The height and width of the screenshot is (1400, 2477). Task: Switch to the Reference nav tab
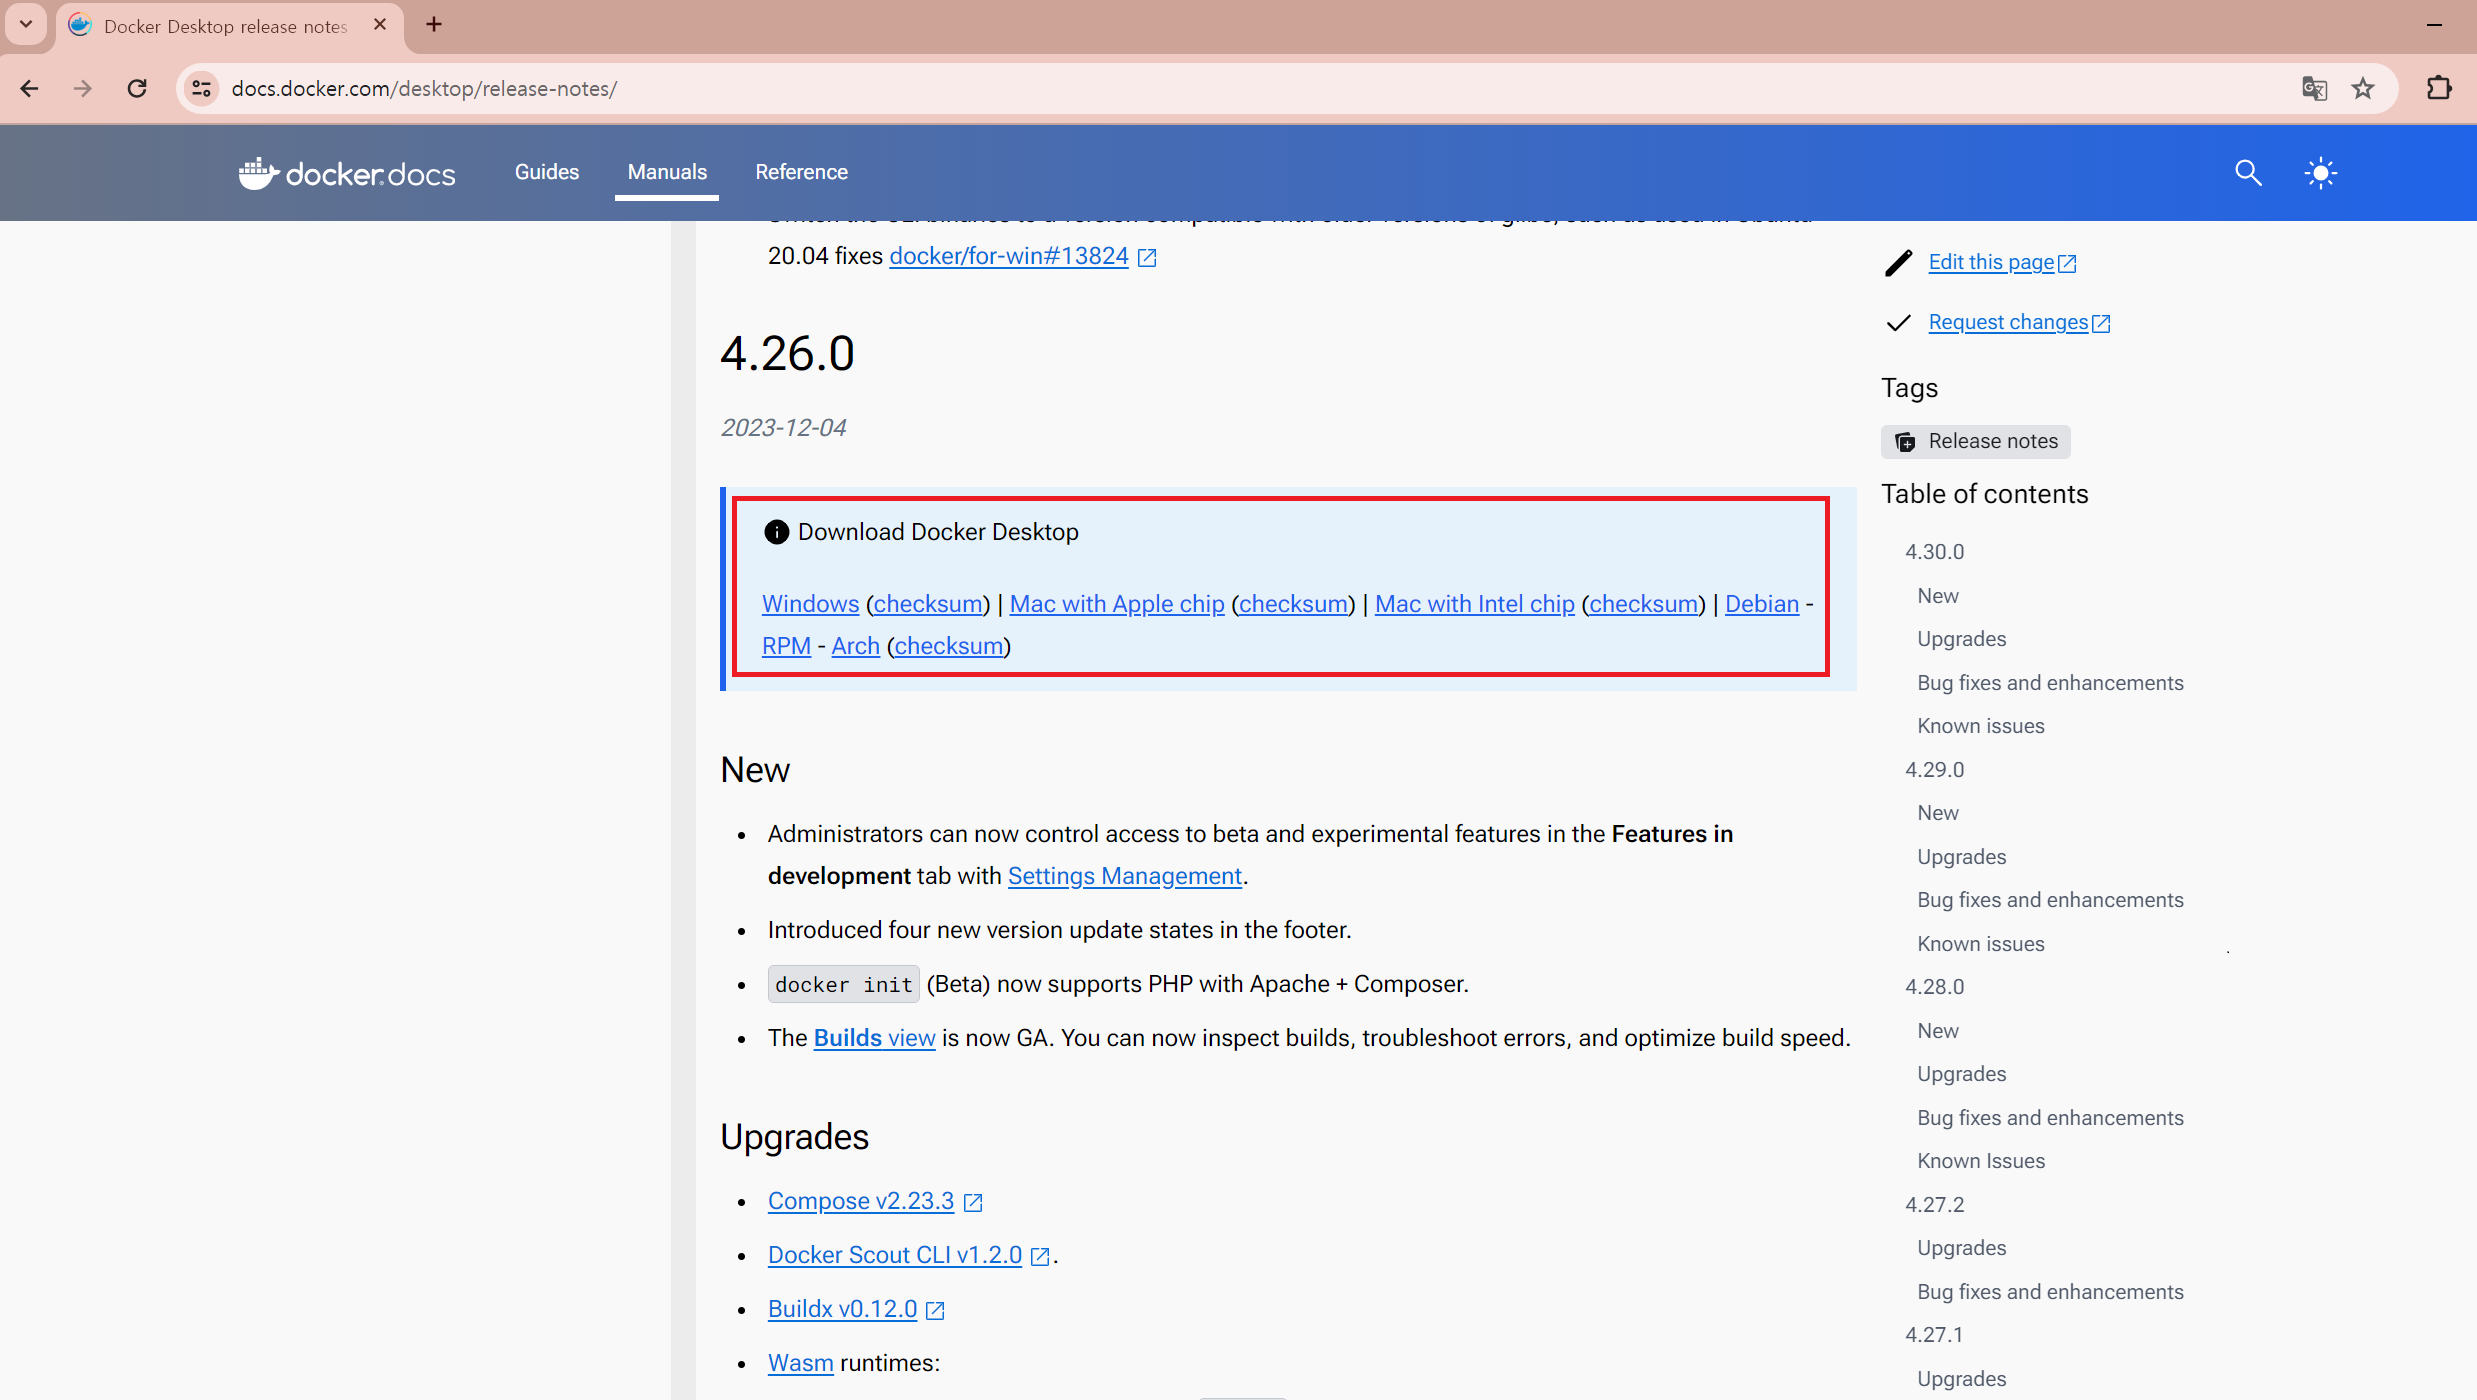coord(801,172)
